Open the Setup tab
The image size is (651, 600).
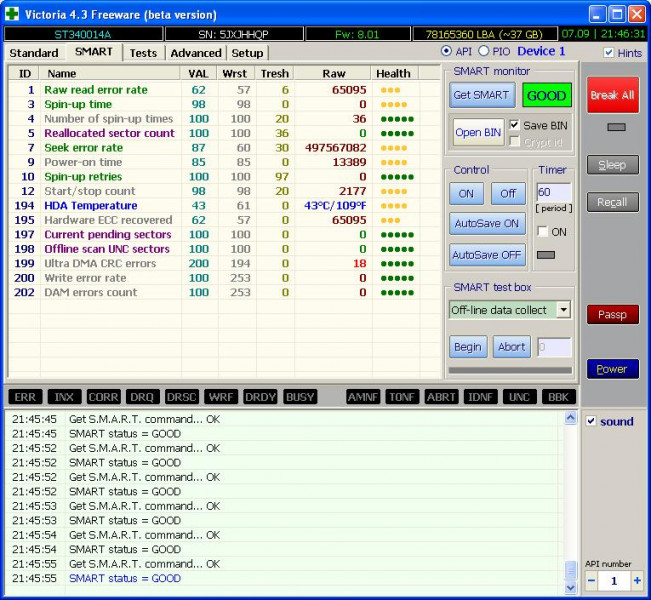(247, 53)
